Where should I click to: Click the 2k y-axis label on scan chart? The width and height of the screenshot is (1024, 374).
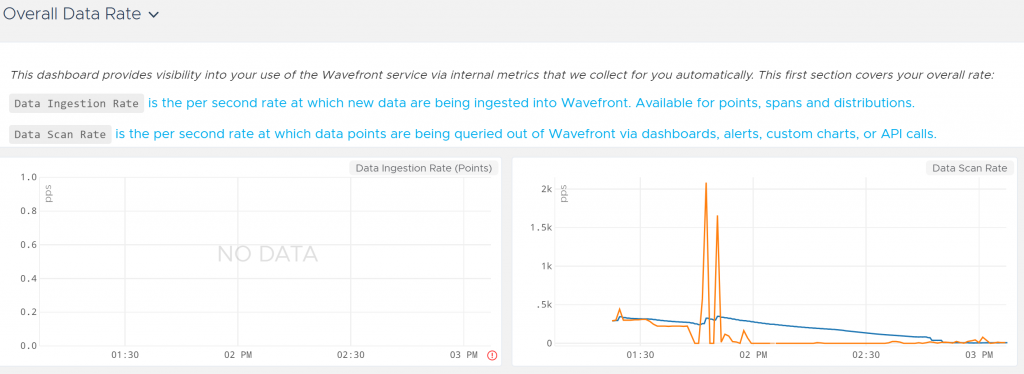tap(546, 189)
